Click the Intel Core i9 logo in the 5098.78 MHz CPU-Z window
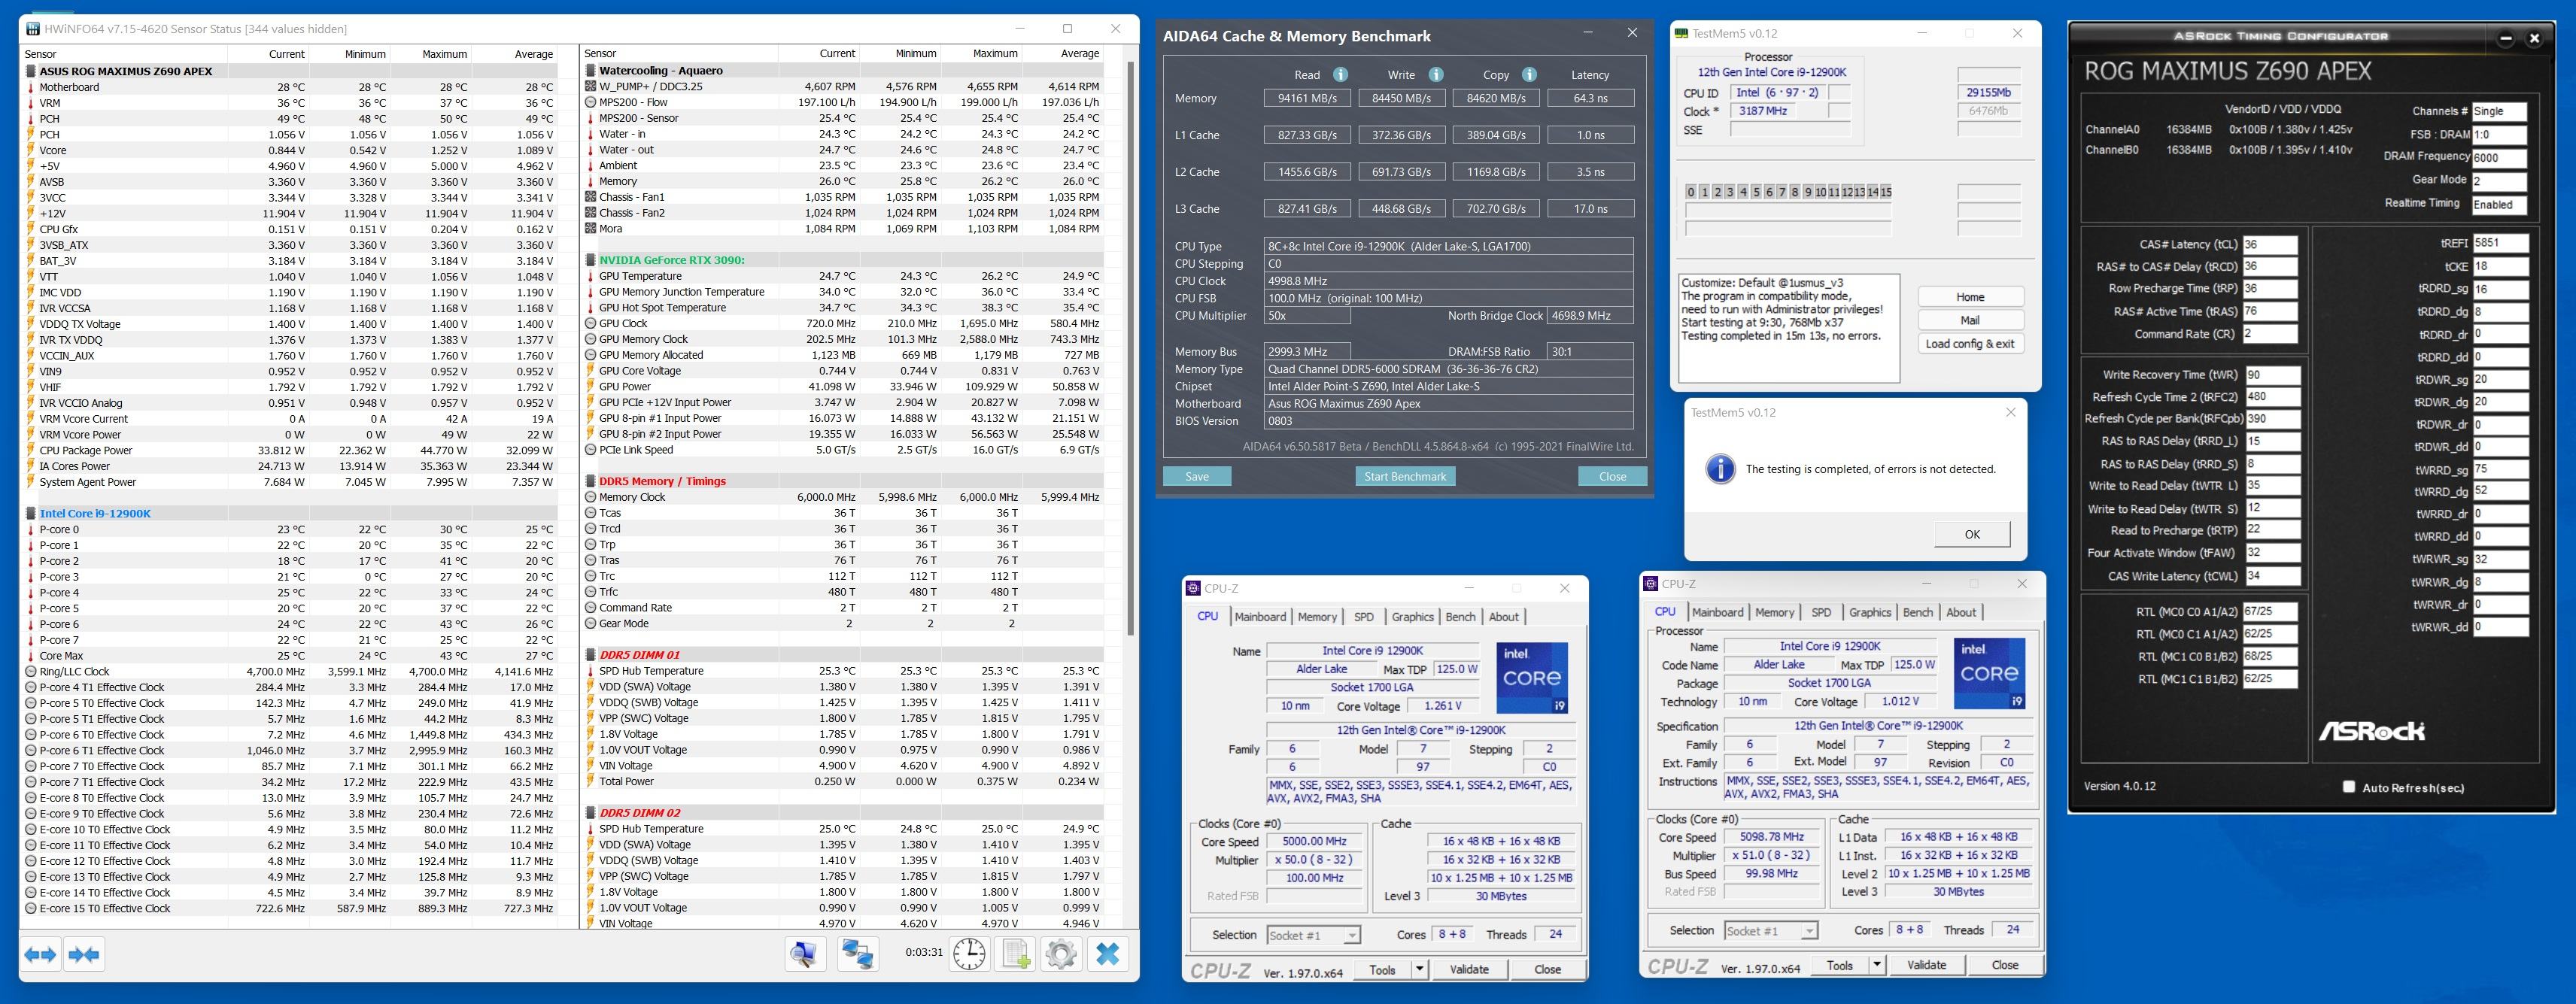 point(1989,673)
